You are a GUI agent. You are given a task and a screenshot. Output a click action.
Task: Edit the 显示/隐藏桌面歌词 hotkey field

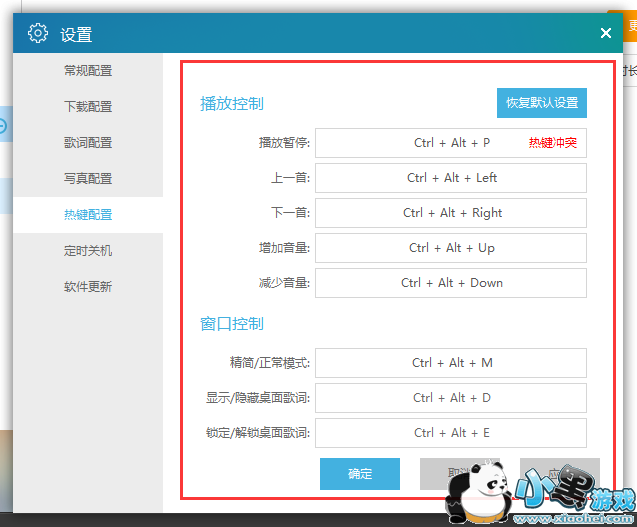(451, 398)
